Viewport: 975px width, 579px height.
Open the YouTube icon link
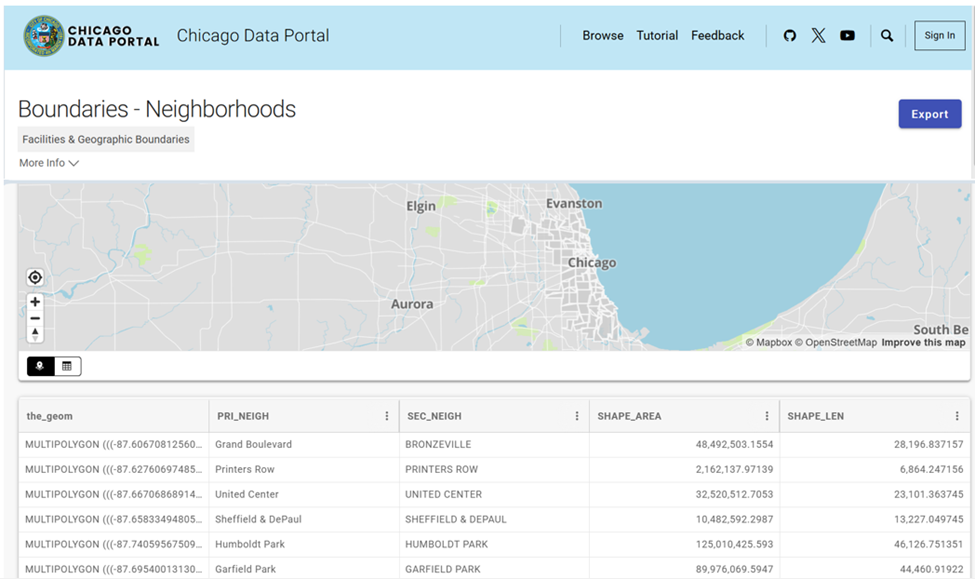(x=847, y=36)
